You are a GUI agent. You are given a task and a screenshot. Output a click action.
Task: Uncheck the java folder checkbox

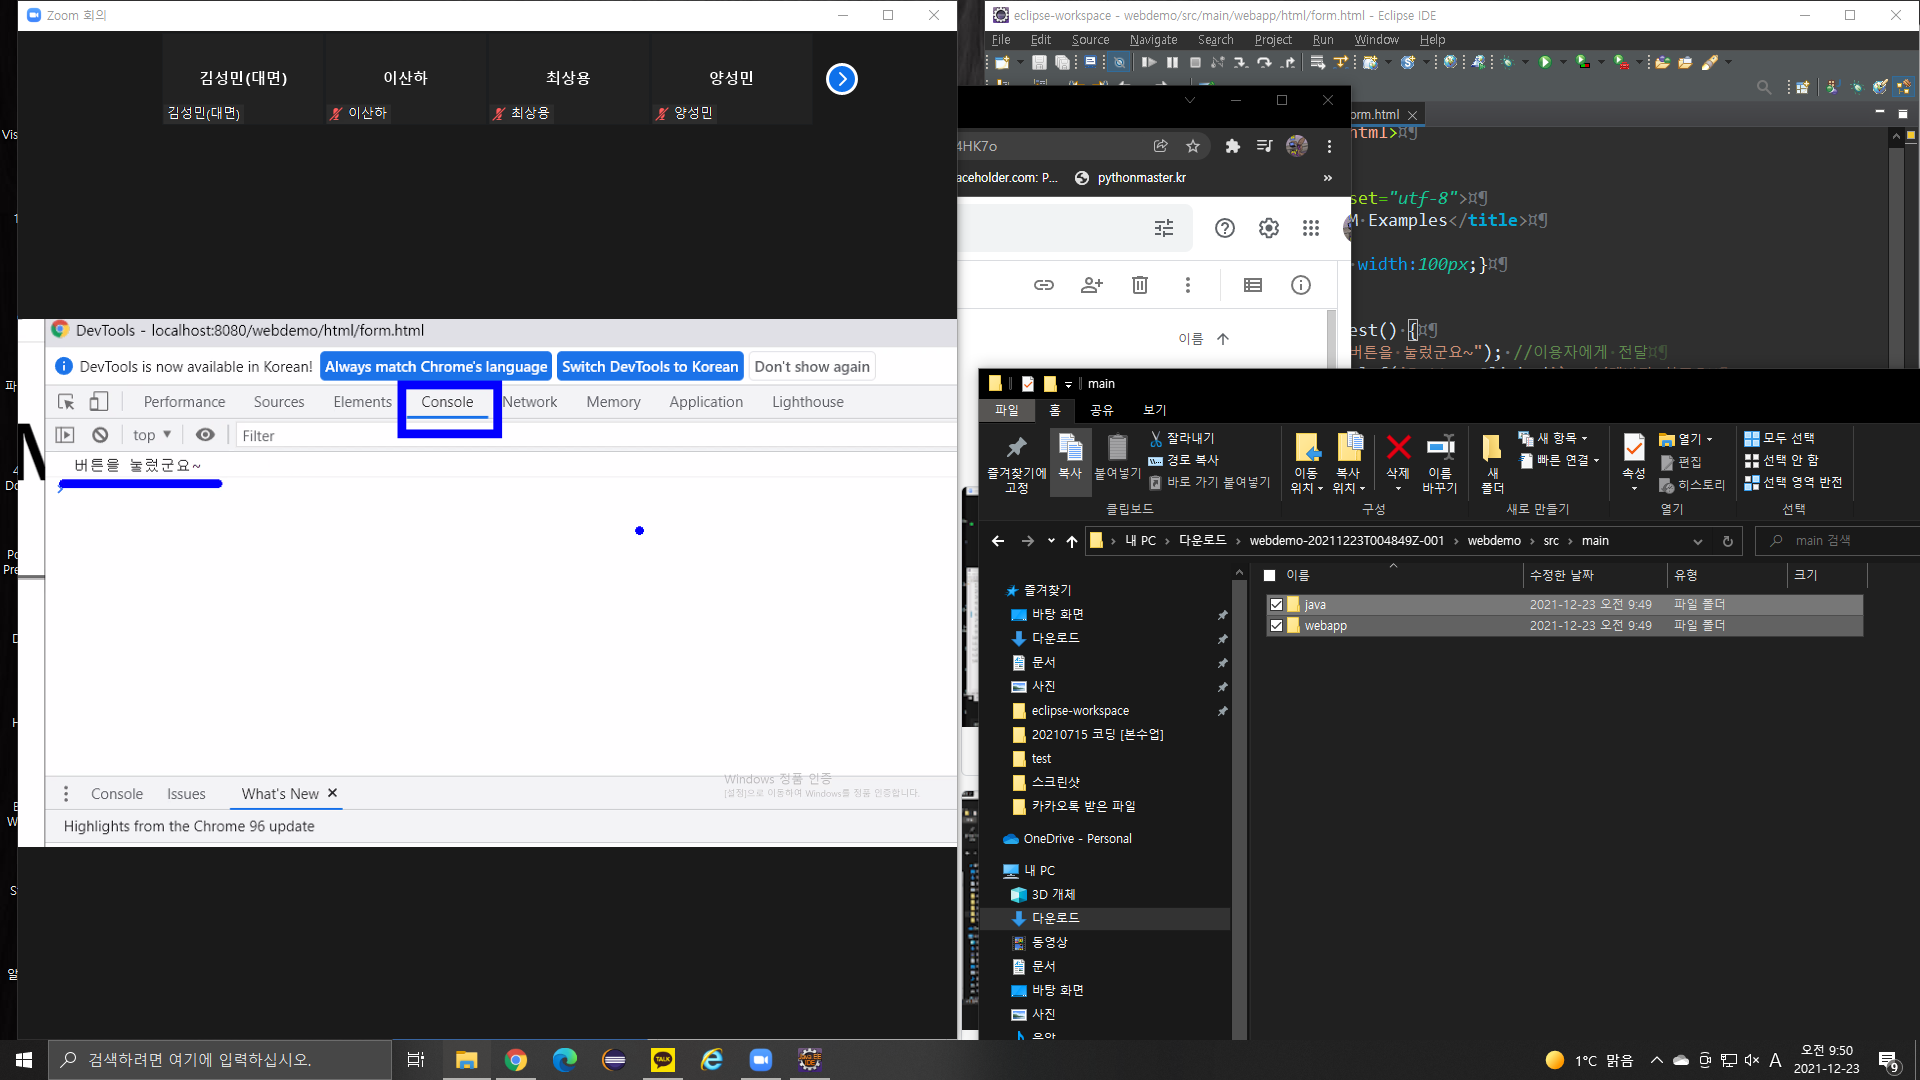tap(1276, 604)
